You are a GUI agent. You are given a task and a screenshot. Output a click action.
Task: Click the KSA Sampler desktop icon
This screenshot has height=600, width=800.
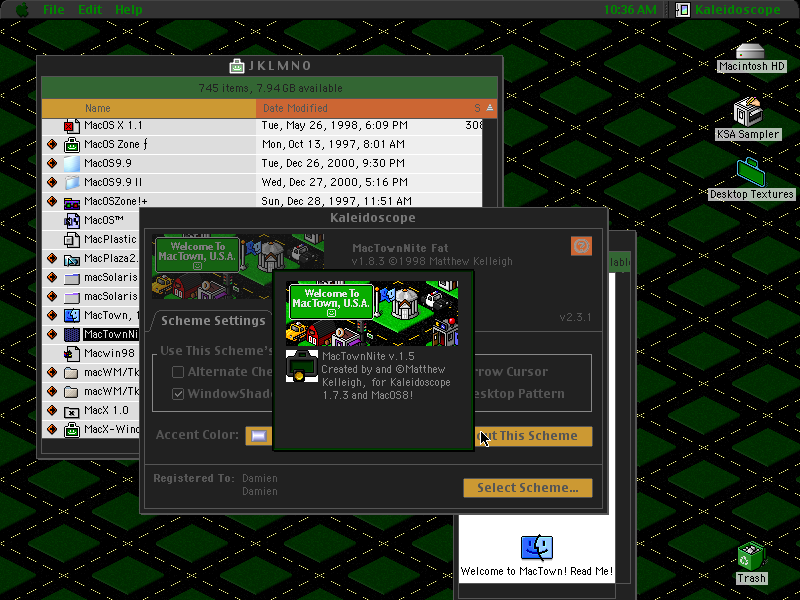pyautogui.click(x=748, y=112)
